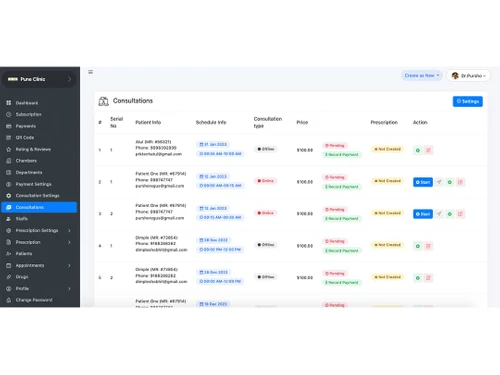This screenshot has height=375, width=500.
Task: Click Record Payment in row 2
Action: pyautogui.click(x=342, y=187)
